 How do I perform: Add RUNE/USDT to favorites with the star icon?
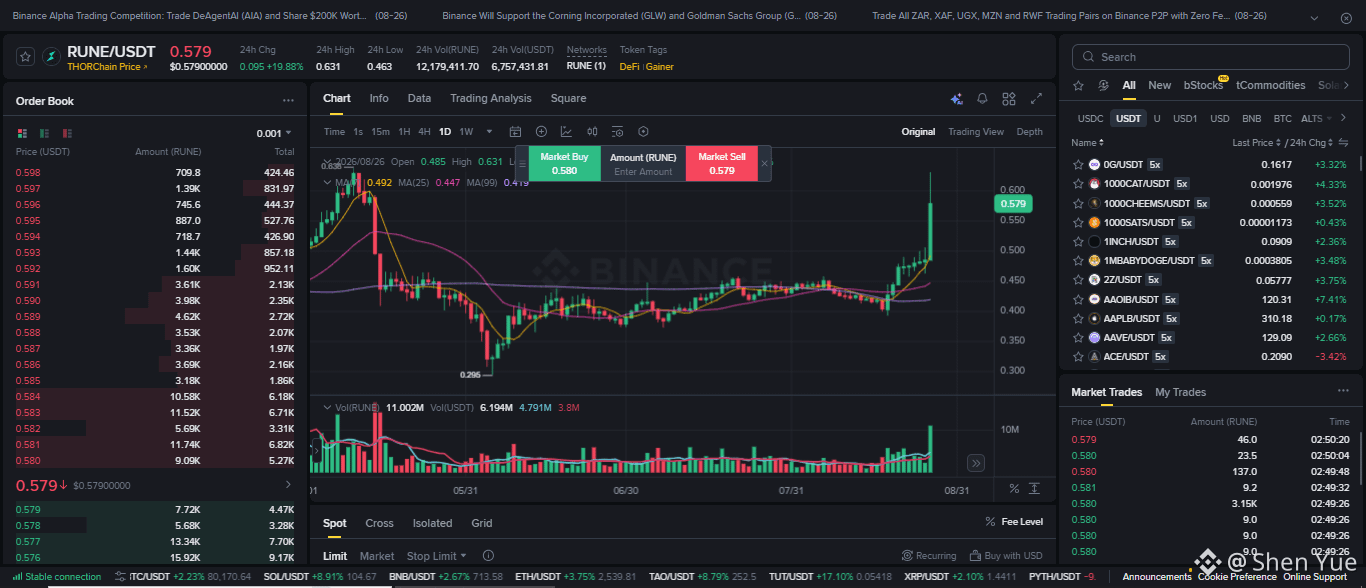click(26, 57)
